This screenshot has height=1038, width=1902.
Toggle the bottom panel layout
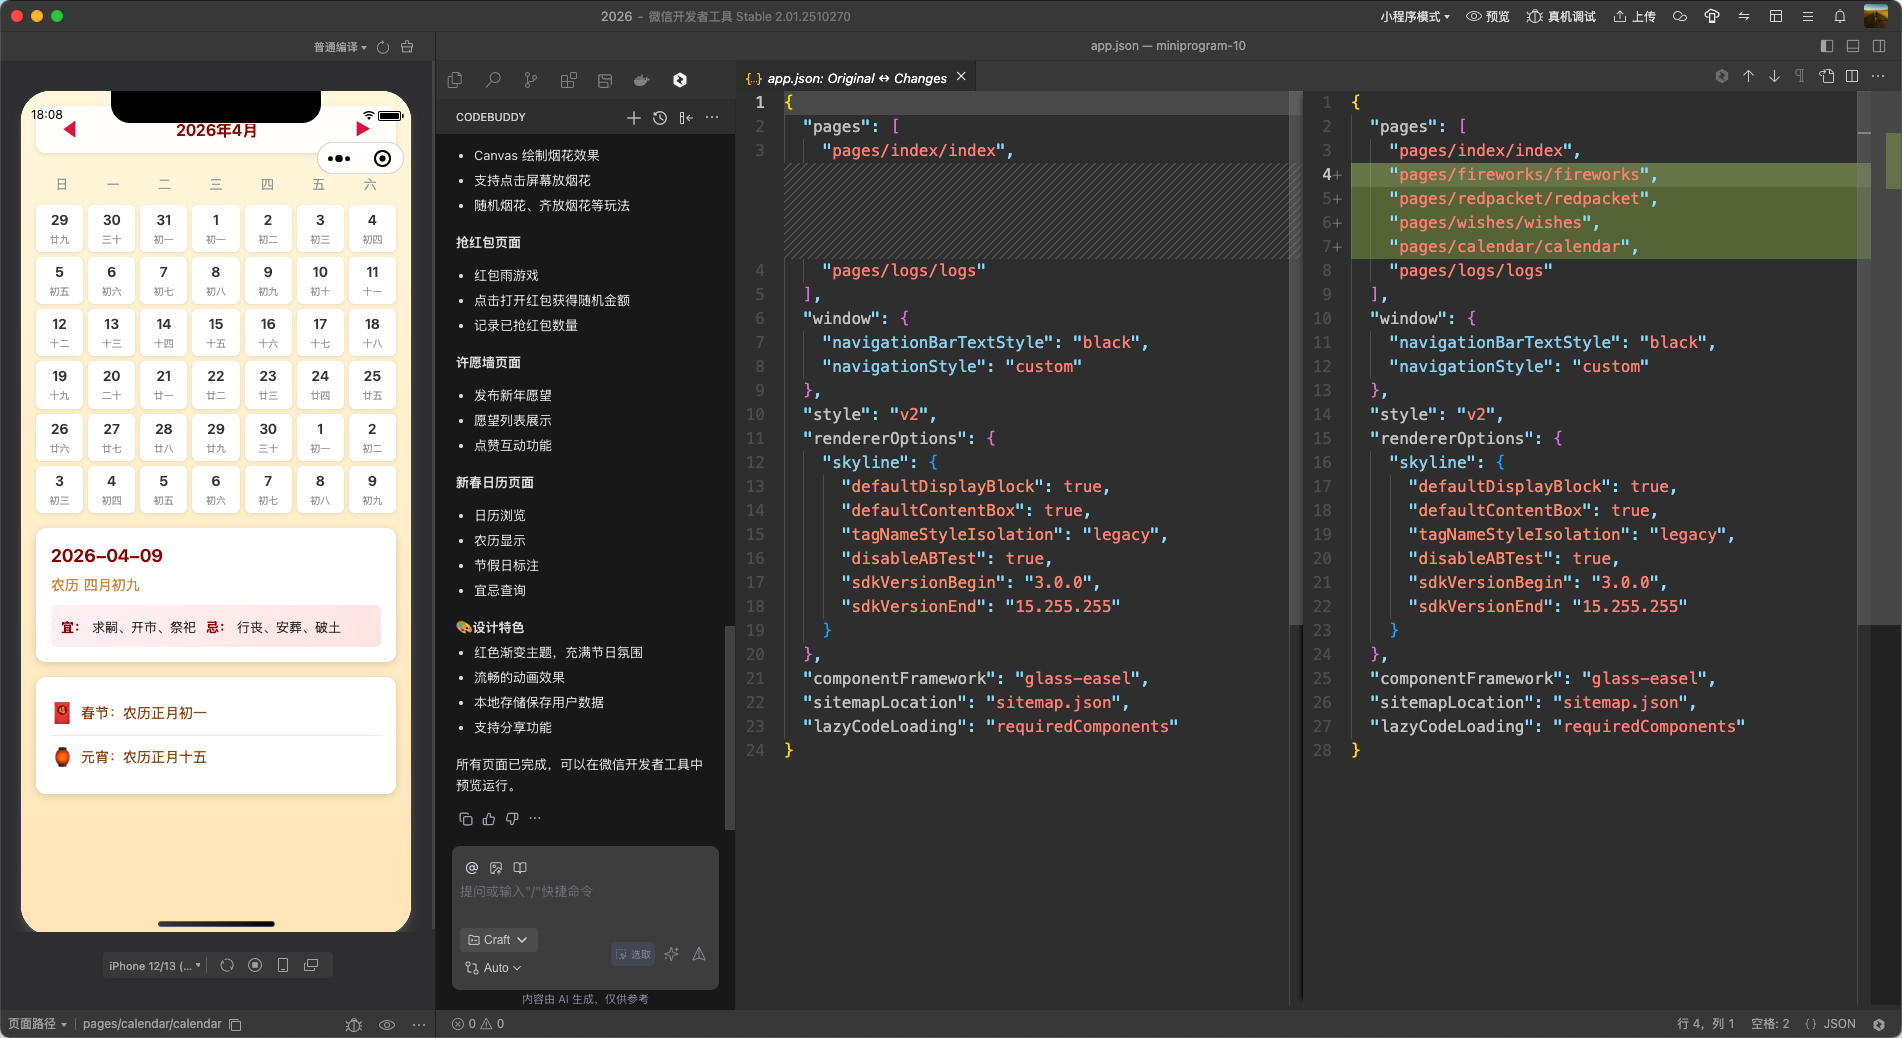click(x=1853, y=46)
